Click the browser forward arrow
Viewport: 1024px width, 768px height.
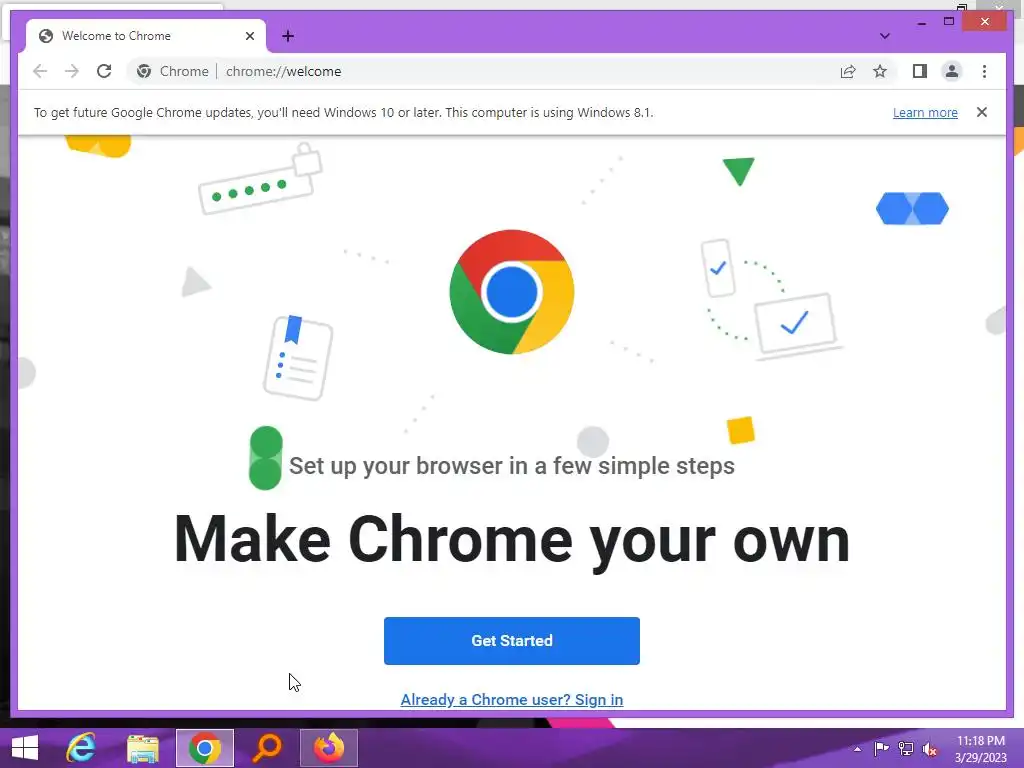72,71
